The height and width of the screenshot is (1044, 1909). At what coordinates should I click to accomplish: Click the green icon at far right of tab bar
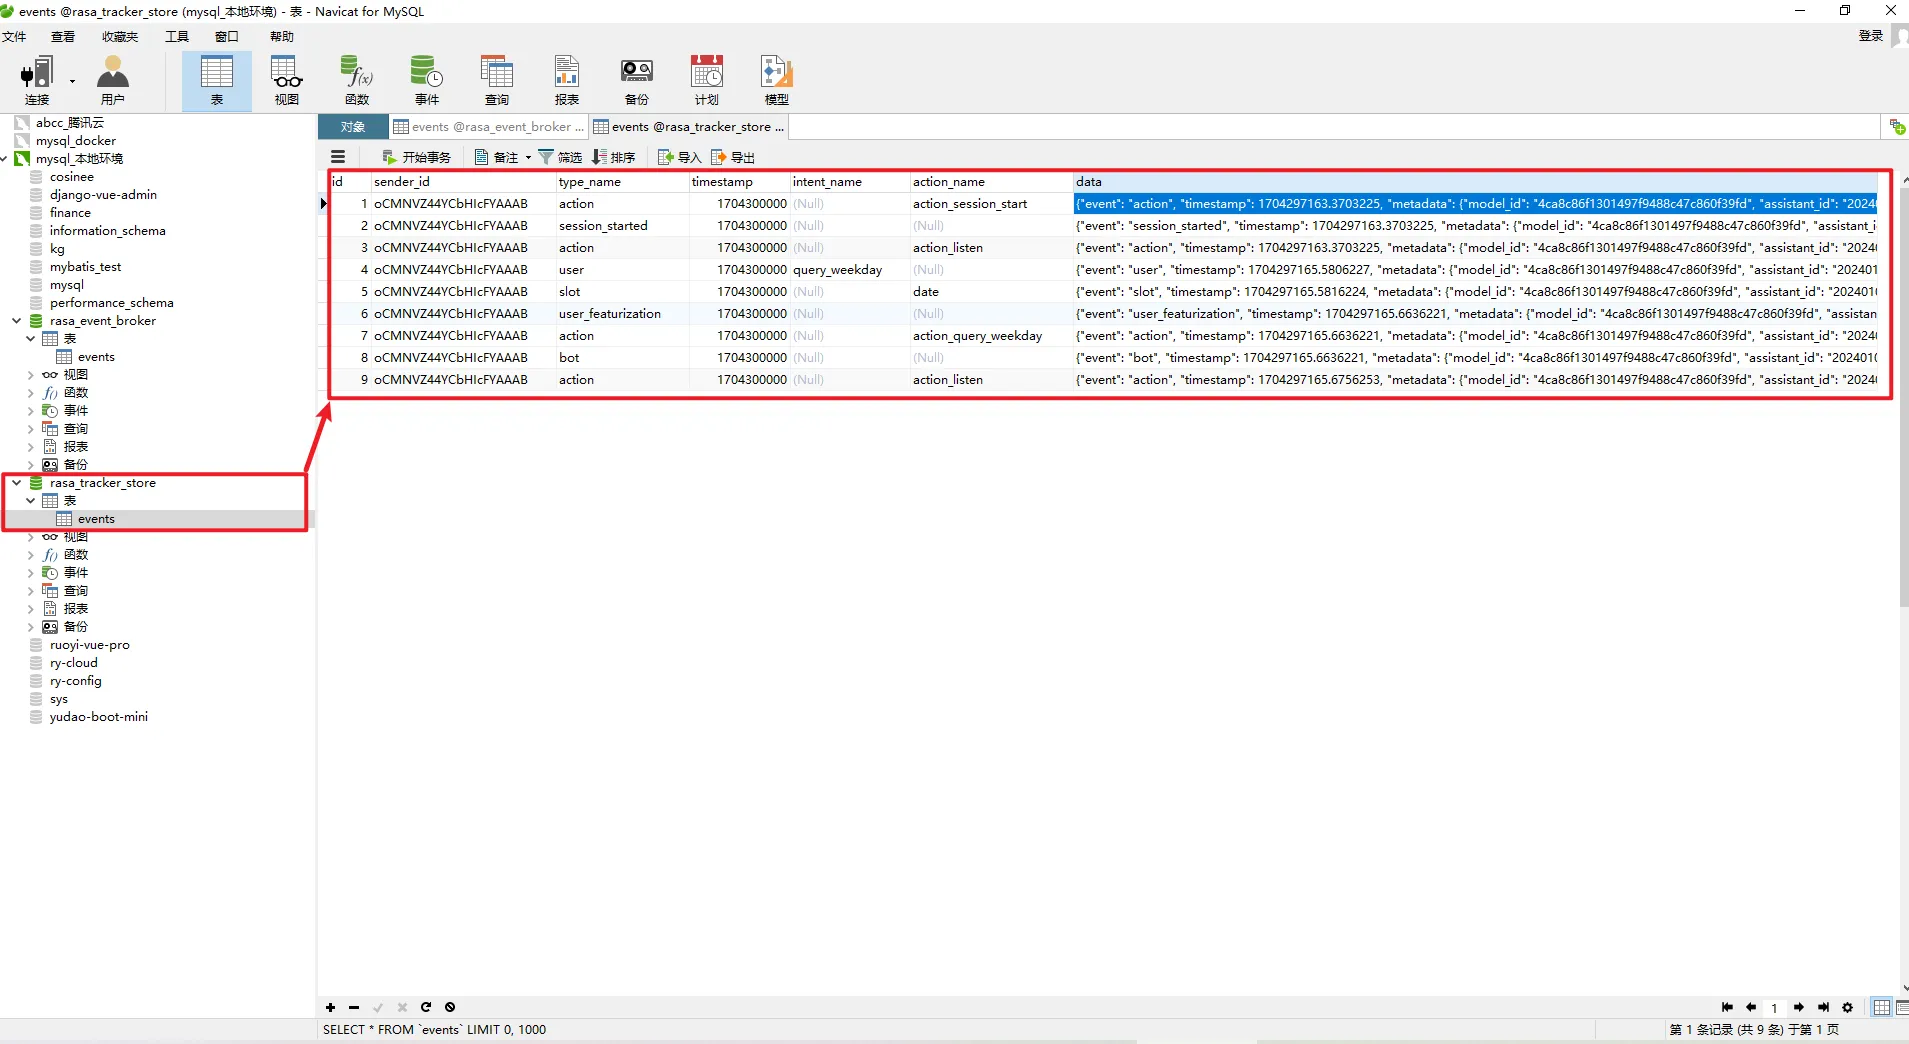1897,127
